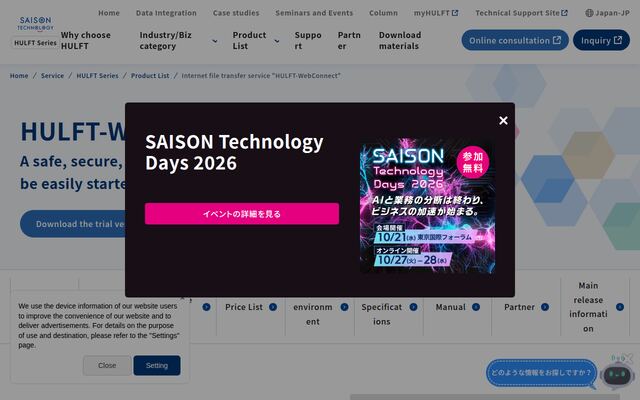Open the chatbot robot icon
This screenshot has height=400, width=640.
pyautogui.click(x=617, y=374)
